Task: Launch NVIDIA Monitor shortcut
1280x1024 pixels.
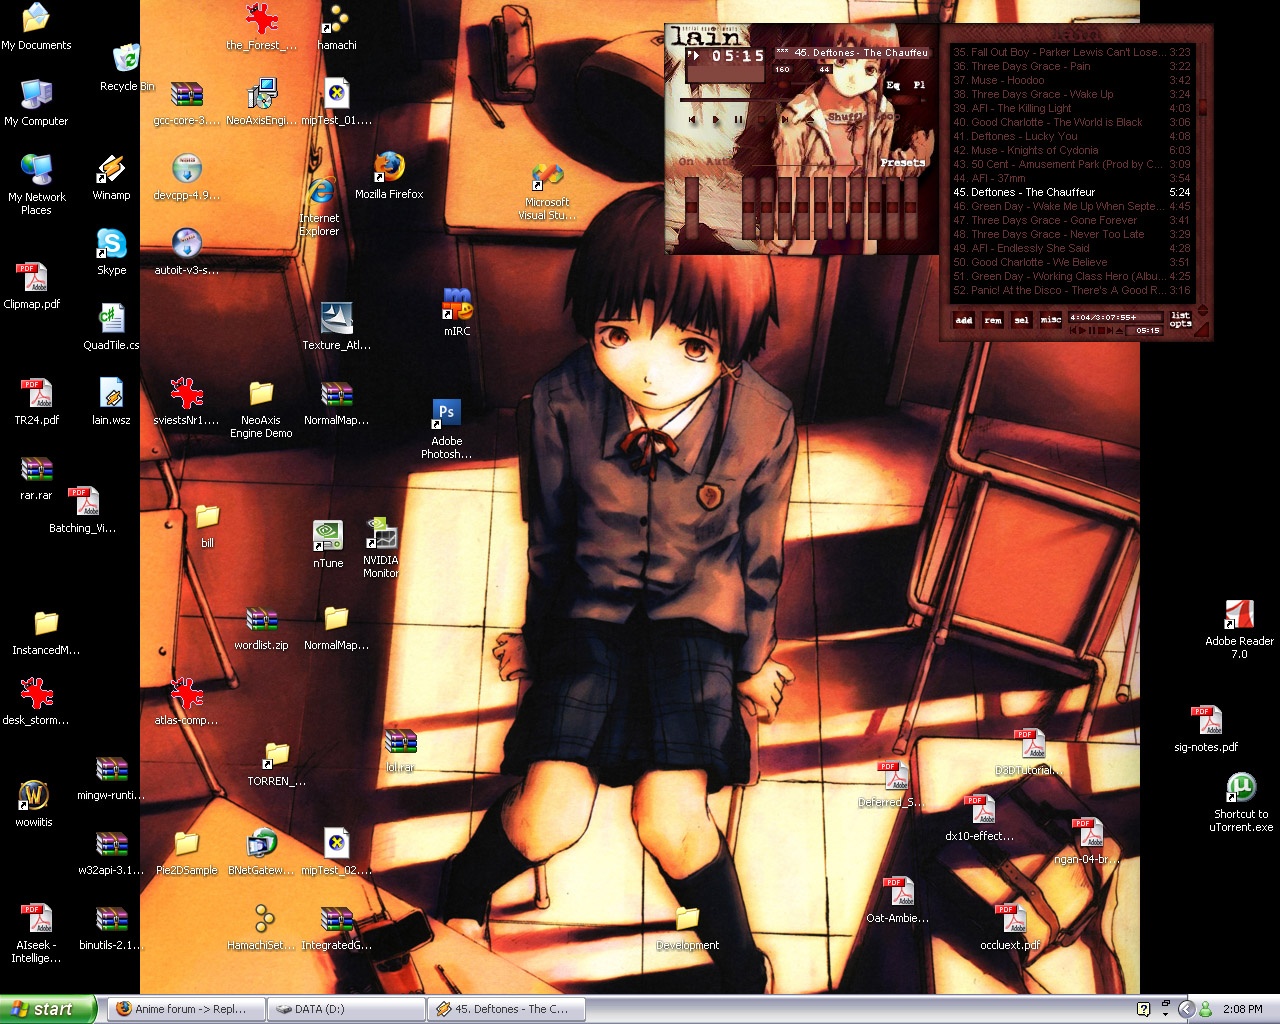Action: [x=380, y=547]
